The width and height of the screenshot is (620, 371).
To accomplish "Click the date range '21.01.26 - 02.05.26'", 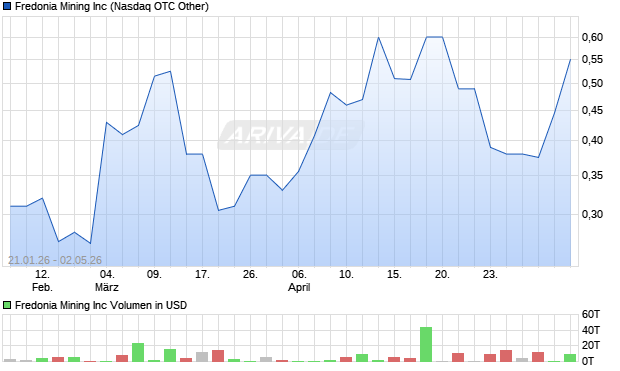I will [55, 260].
